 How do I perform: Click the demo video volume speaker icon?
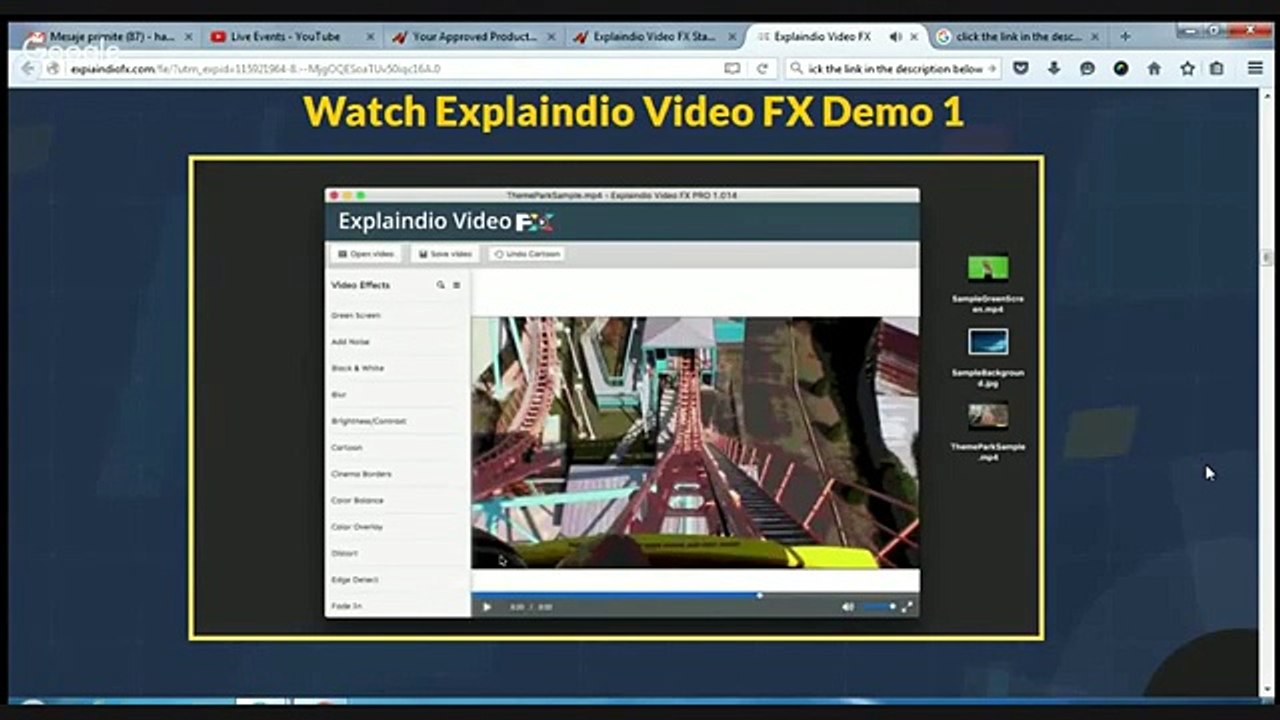848,606
